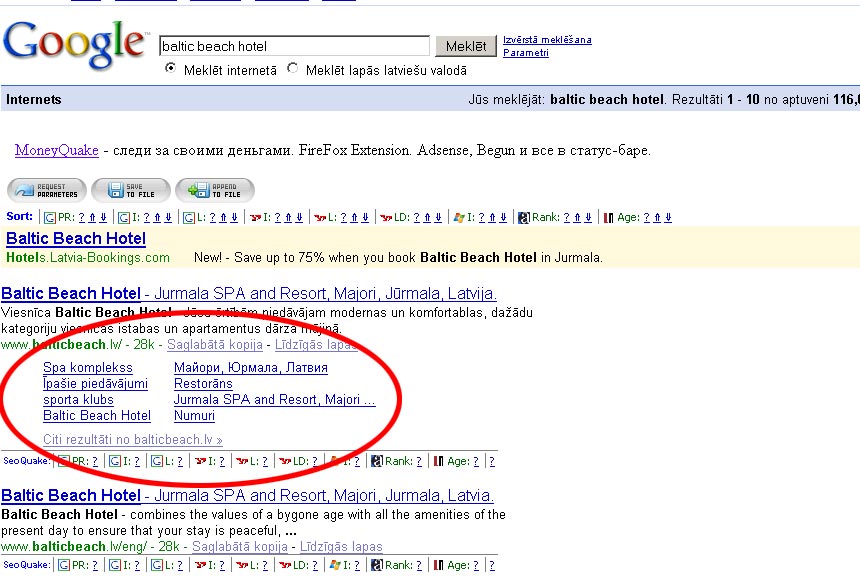
Task: Open the 'Izvērstā meklēšana' advanced search link
Action: click(x=547, y=39)
